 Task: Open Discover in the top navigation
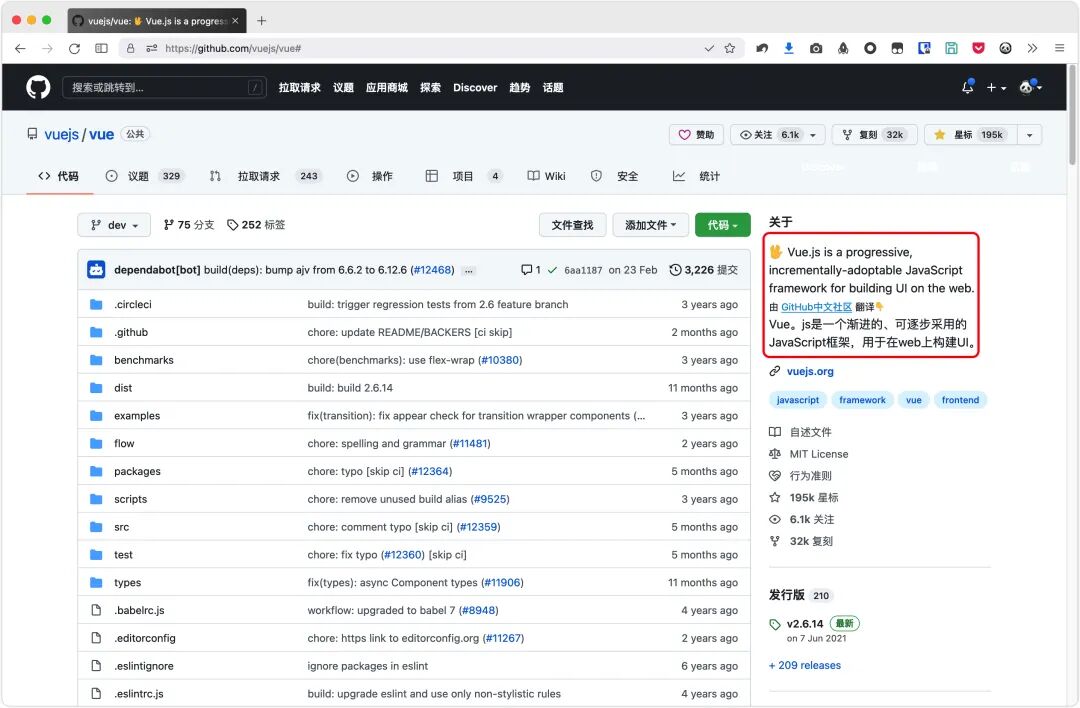tap(475, 87)
